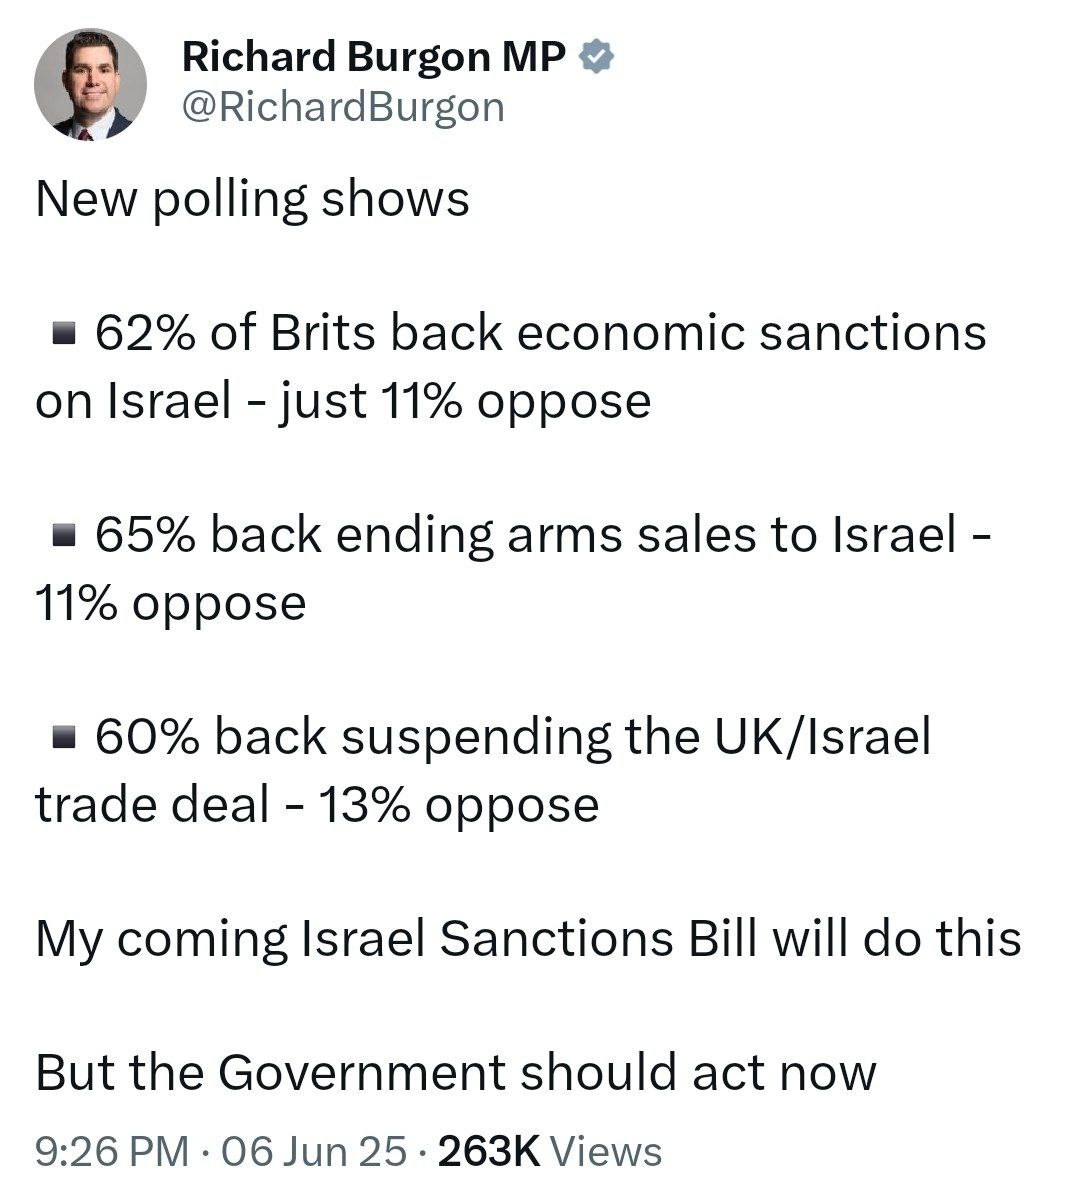This screenshot has height=1192, width=1080.
Task: Click the 'My coming Israel Sanctions Bill' sentence
Action: (x=528, y=939)
